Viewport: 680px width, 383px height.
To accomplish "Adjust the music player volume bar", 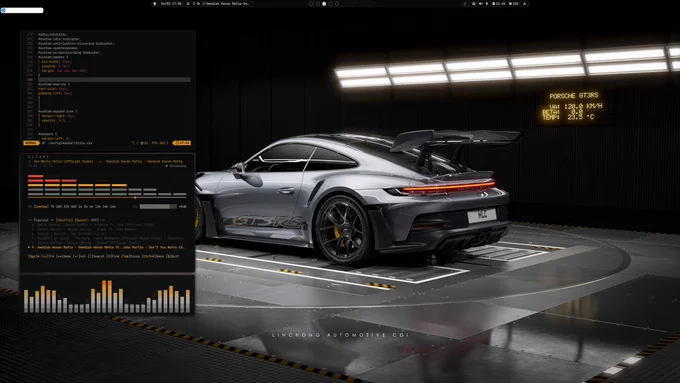I will (158, 206).
